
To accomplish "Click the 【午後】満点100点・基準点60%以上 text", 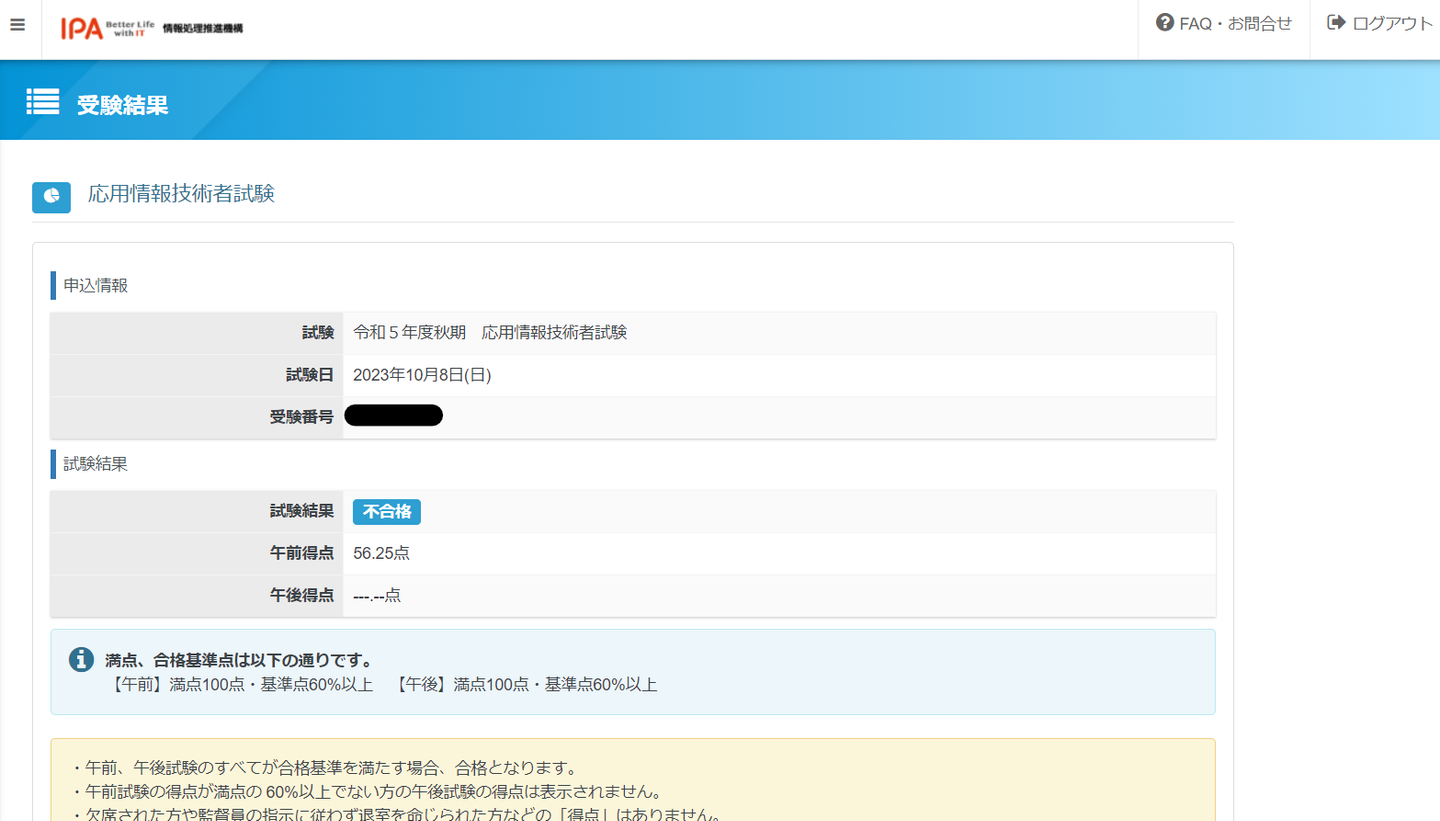I will pos(525,685).
